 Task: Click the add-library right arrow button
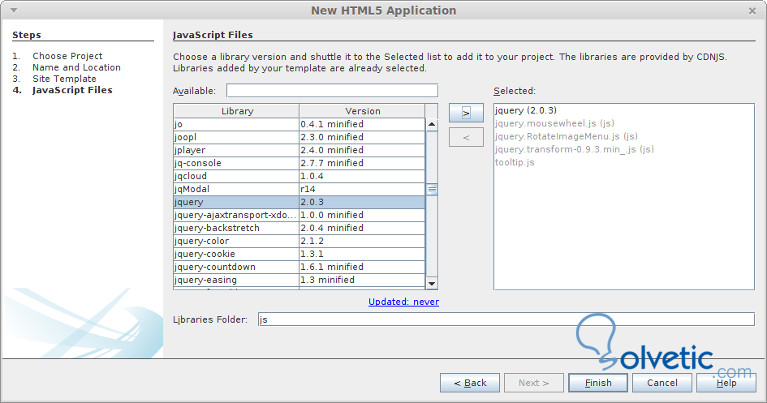466,113
